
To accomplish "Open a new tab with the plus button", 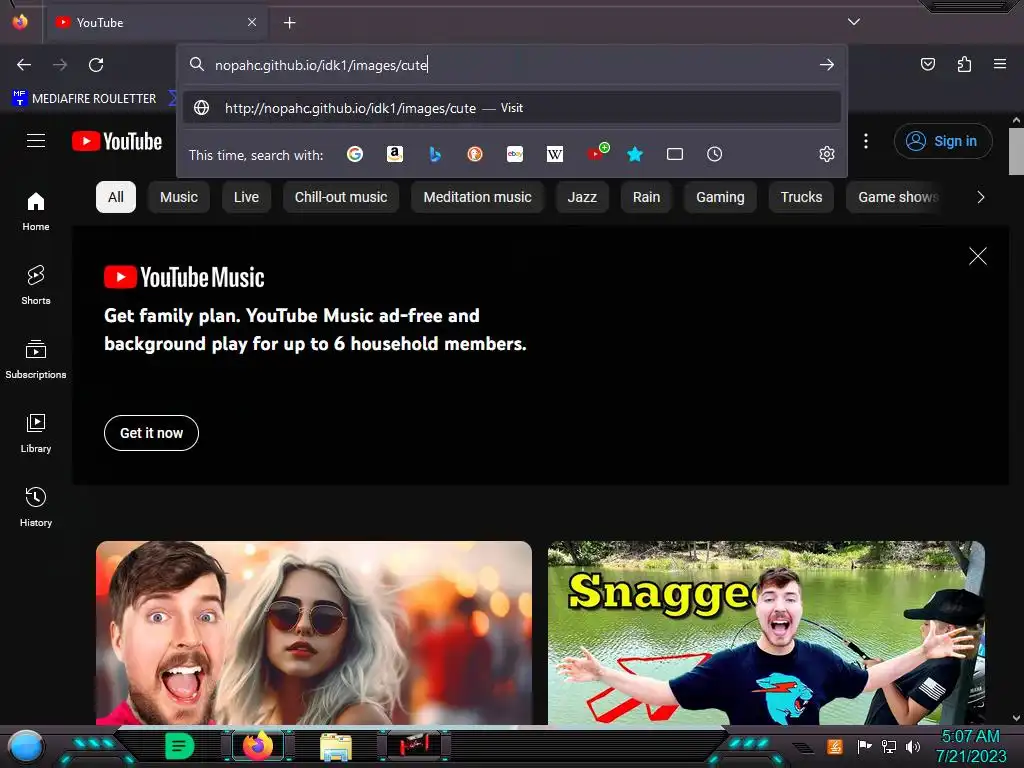I will [289, 23].
